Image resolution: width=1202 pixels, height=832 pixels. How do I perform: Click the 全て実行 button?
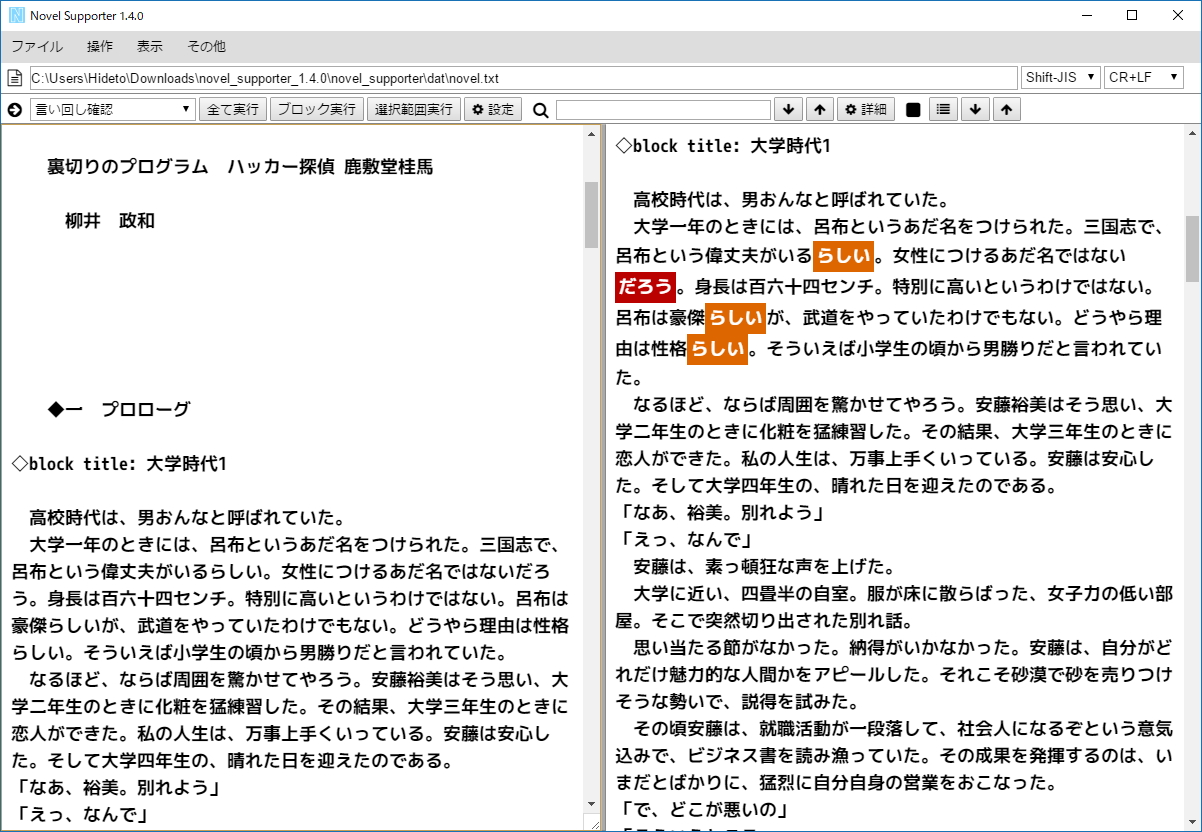(x=233, y=109)
